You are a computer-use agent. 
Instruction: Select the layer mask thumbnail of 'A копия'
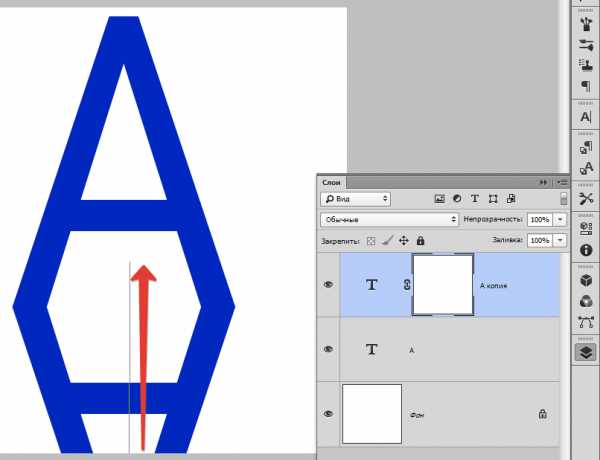click(x=443, y=285)
